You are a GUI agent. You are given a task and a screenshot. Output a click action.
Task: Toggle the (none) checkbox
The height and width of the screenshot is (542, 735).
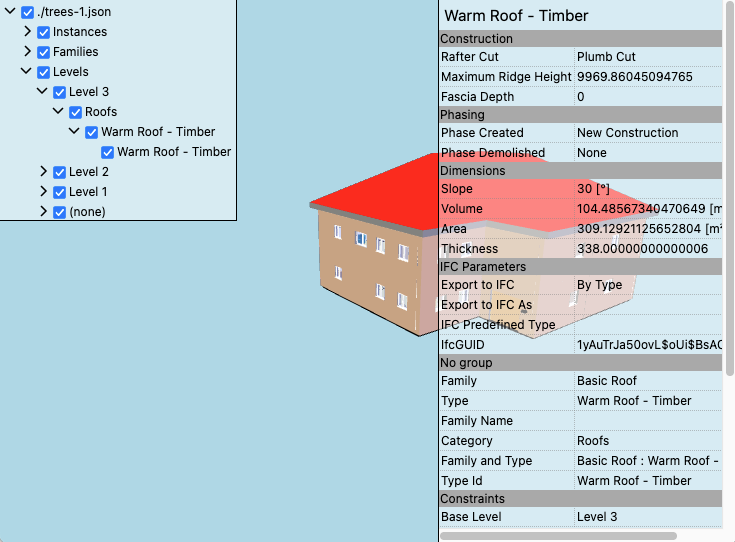(60, 212)
